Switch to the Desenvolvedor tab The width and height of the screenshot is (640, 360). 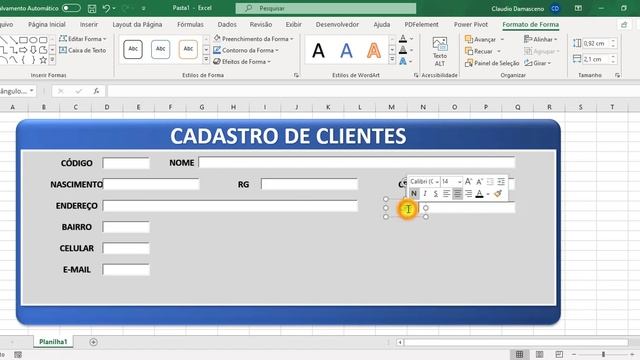coord(337,24)
